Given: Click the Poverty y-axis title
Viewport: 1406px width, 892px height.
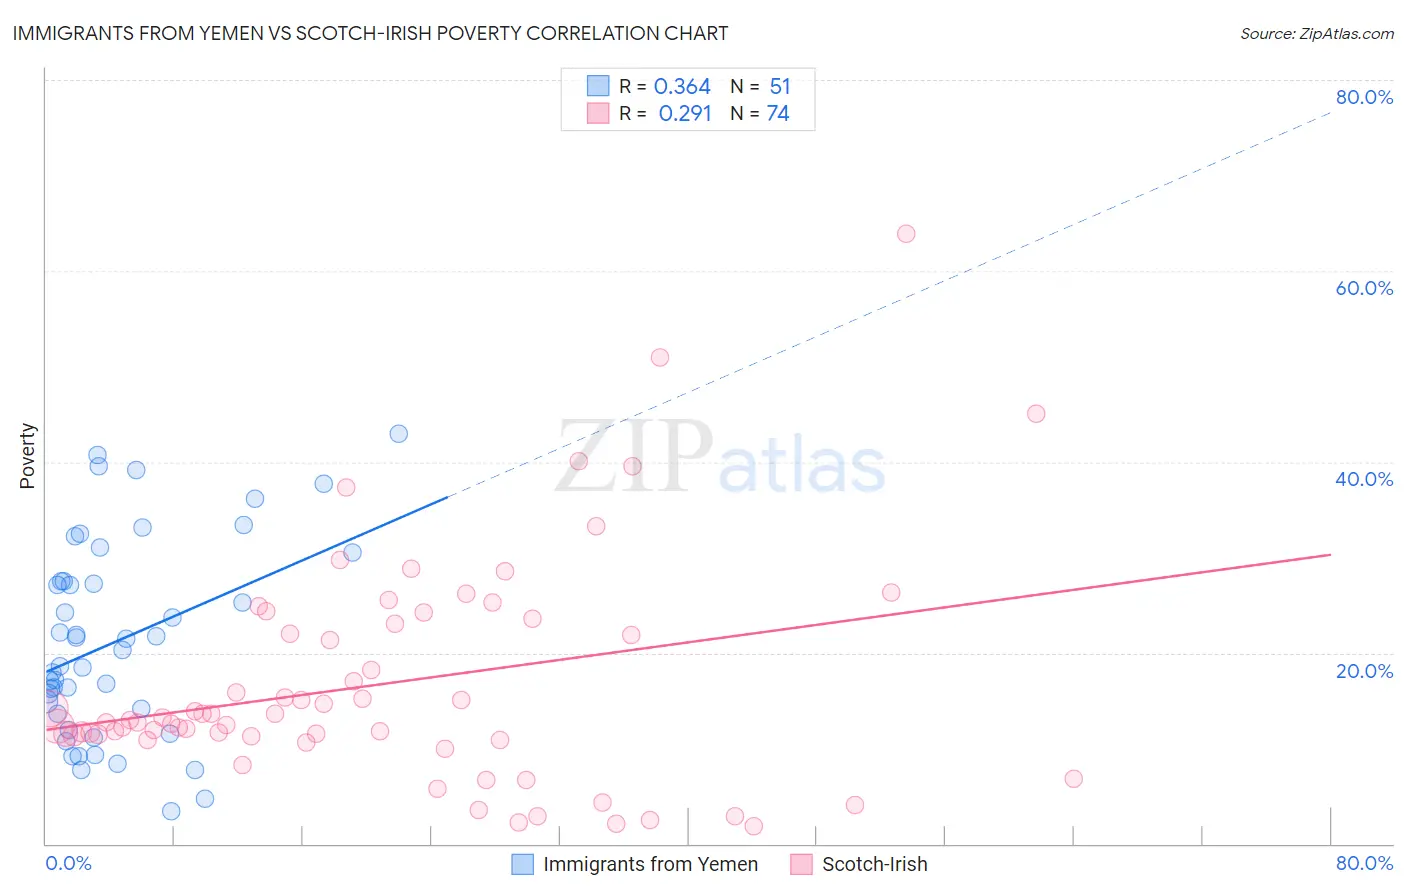Looking at the screenshot, I should 27,456.
